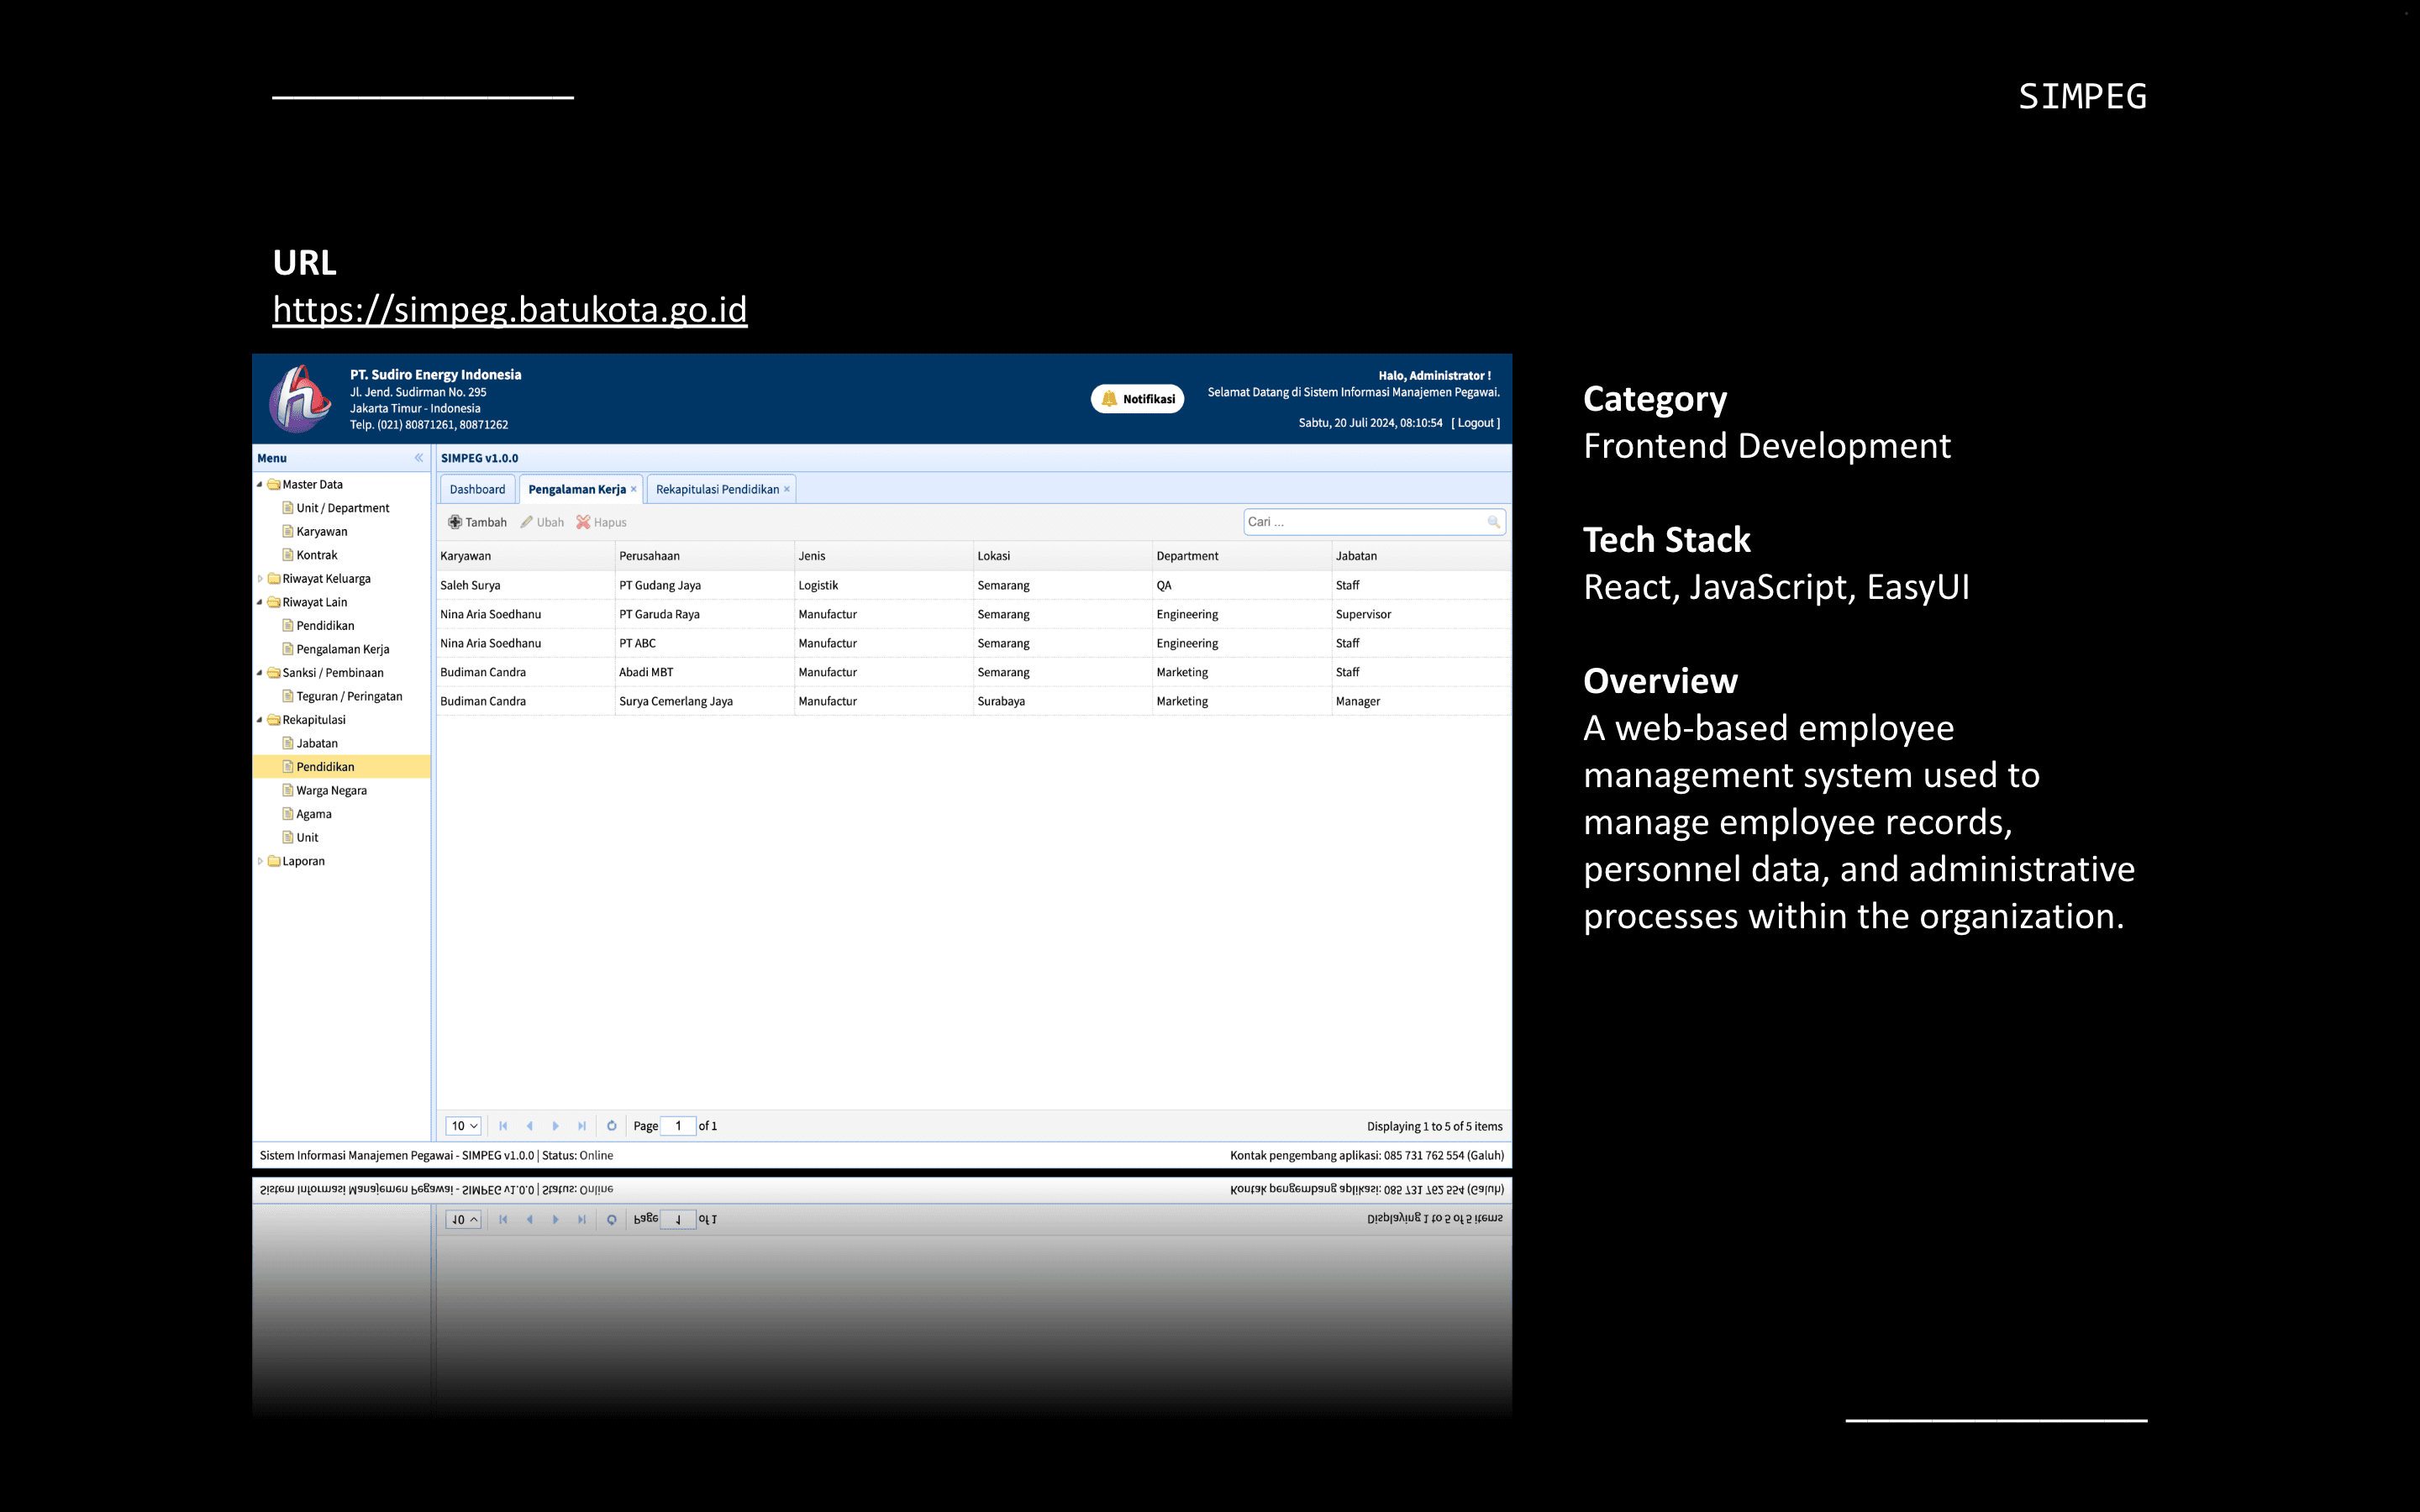Select the Riwayat Keluarga folder icon
This screenshot has width=2420, height=1512.
(x=274, y=579)
